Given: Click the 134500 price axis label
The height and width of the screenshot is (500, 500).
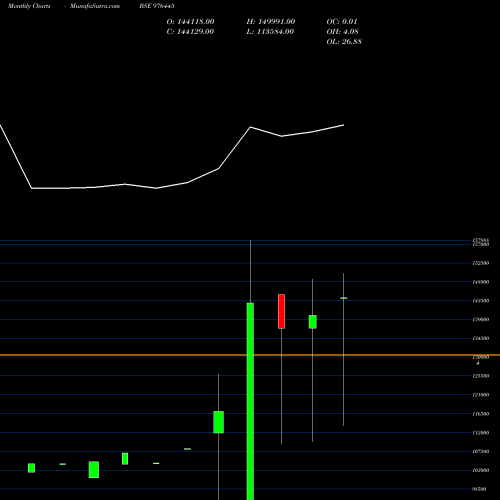Looking at the screenshot, I should pos(481,338).
